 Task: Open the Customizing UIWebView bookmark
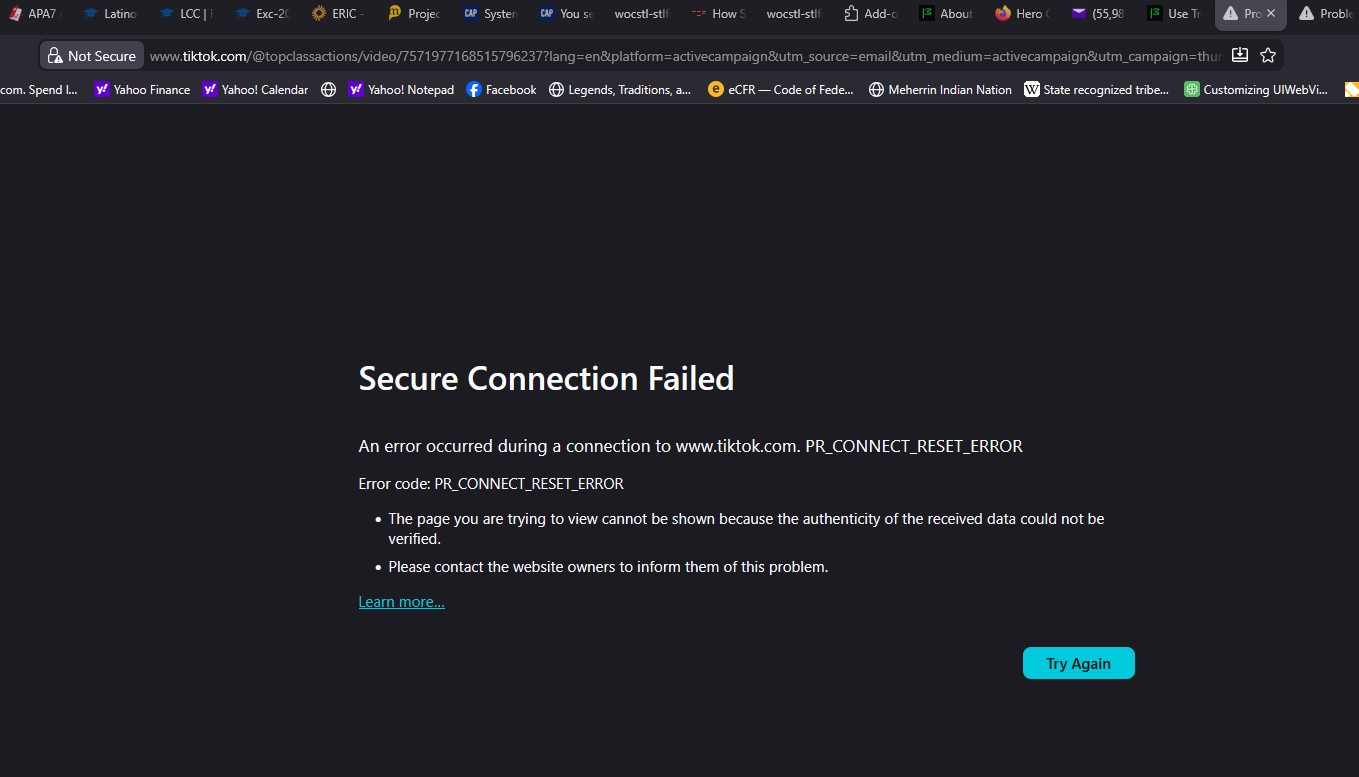click(1256, 90)
